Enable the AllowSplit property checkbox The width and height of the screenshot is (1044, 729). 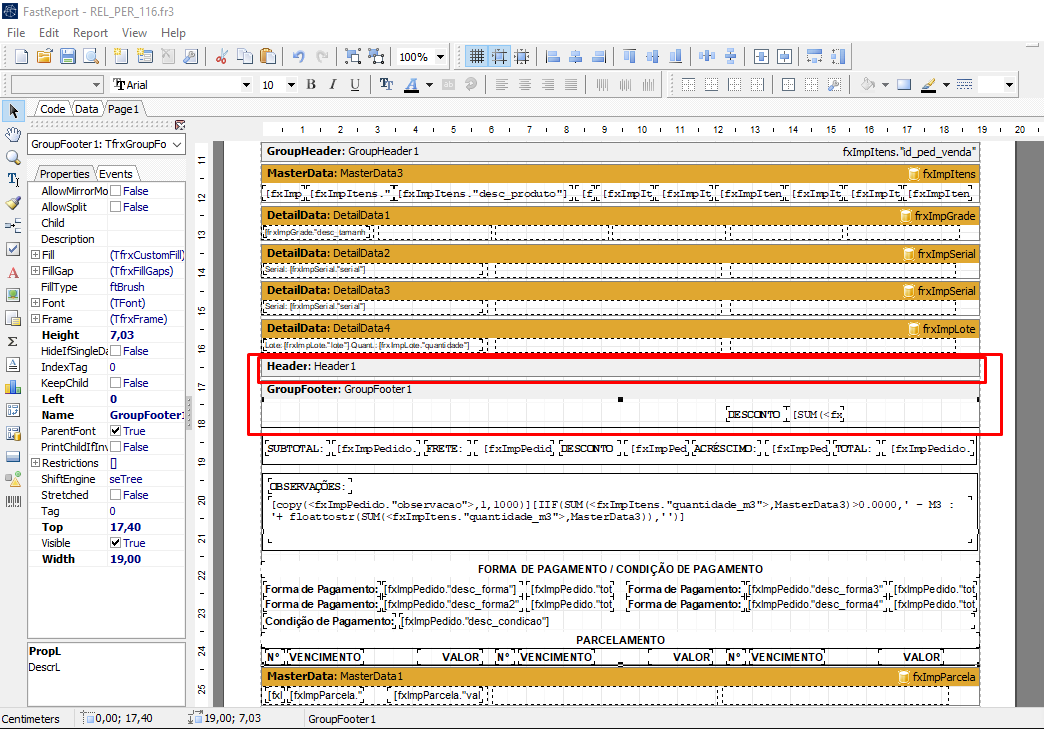pyautogui.click(x=115, y=207)
